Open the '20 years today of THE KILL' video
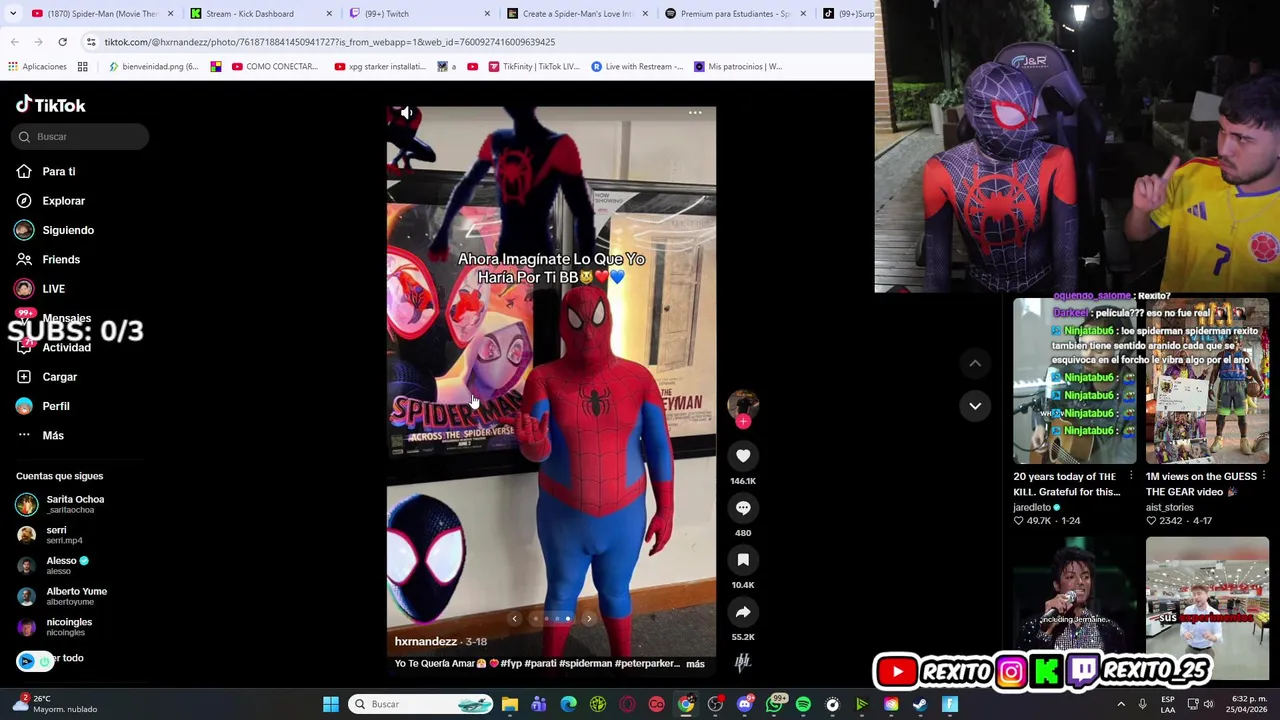The height and width of the screenshot is (720, 1280). [x=1074, y=381]
